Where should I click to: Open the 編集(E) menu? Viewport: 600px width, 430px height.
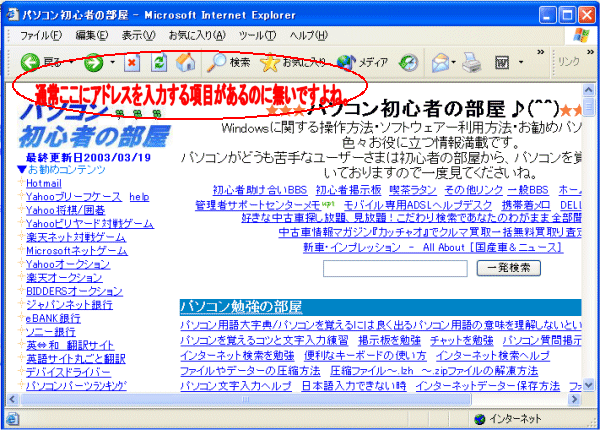pos(92,36)
